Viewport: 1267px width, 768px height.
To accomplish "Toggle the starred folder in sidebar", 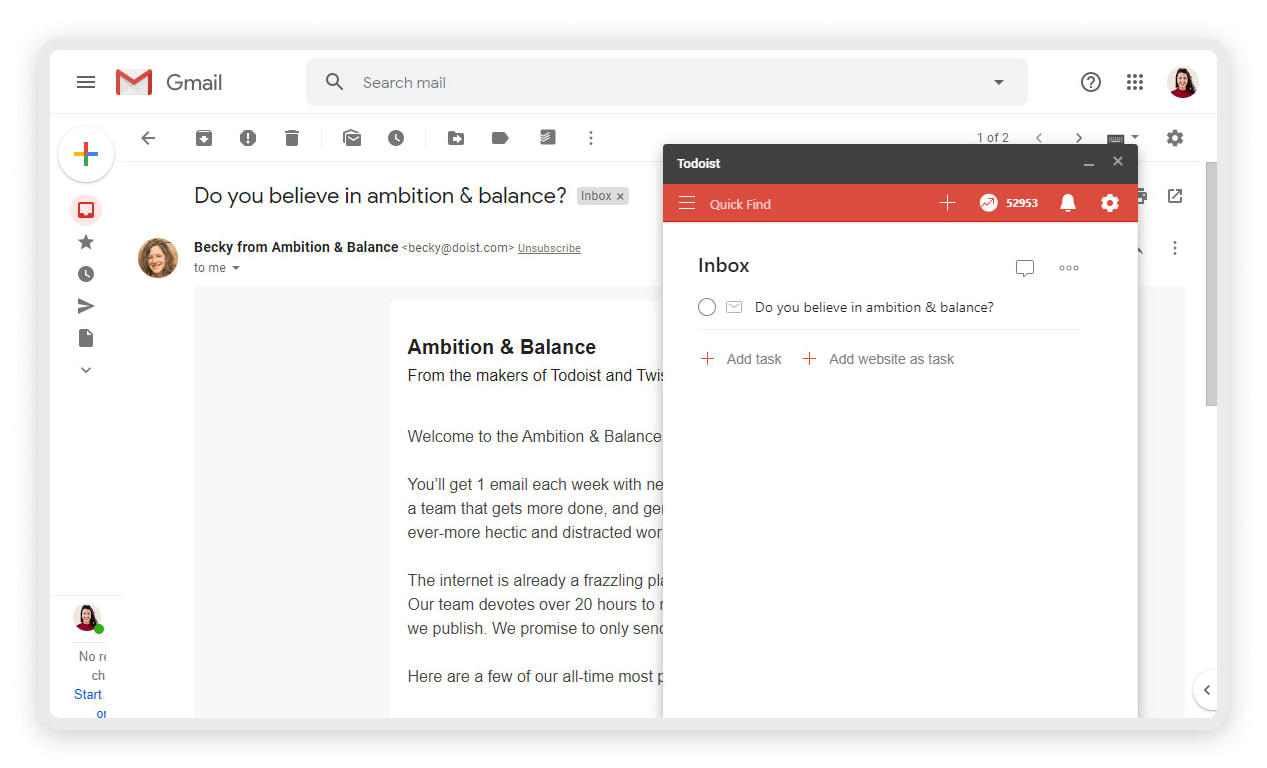I will [x=85, y=242].
